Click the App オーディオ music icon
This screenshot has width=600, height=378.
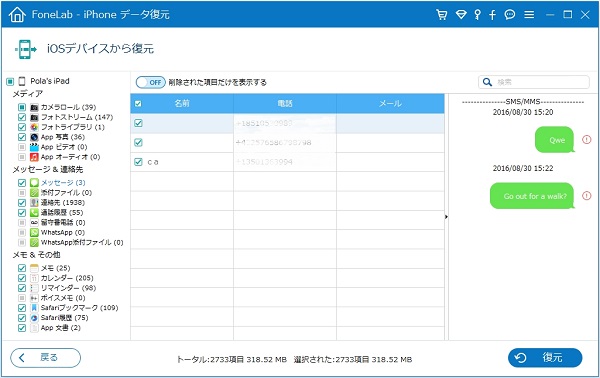coord(34,157)
